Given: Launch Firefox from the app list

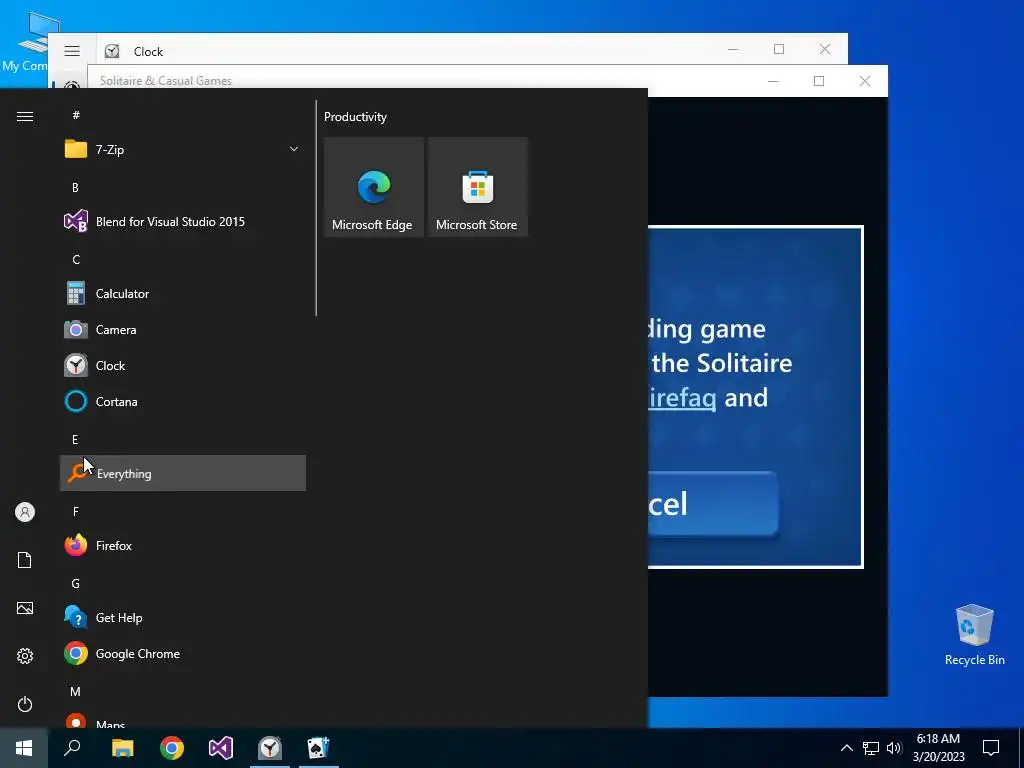Looking at the screenshot, I should (x=183, y=545).
